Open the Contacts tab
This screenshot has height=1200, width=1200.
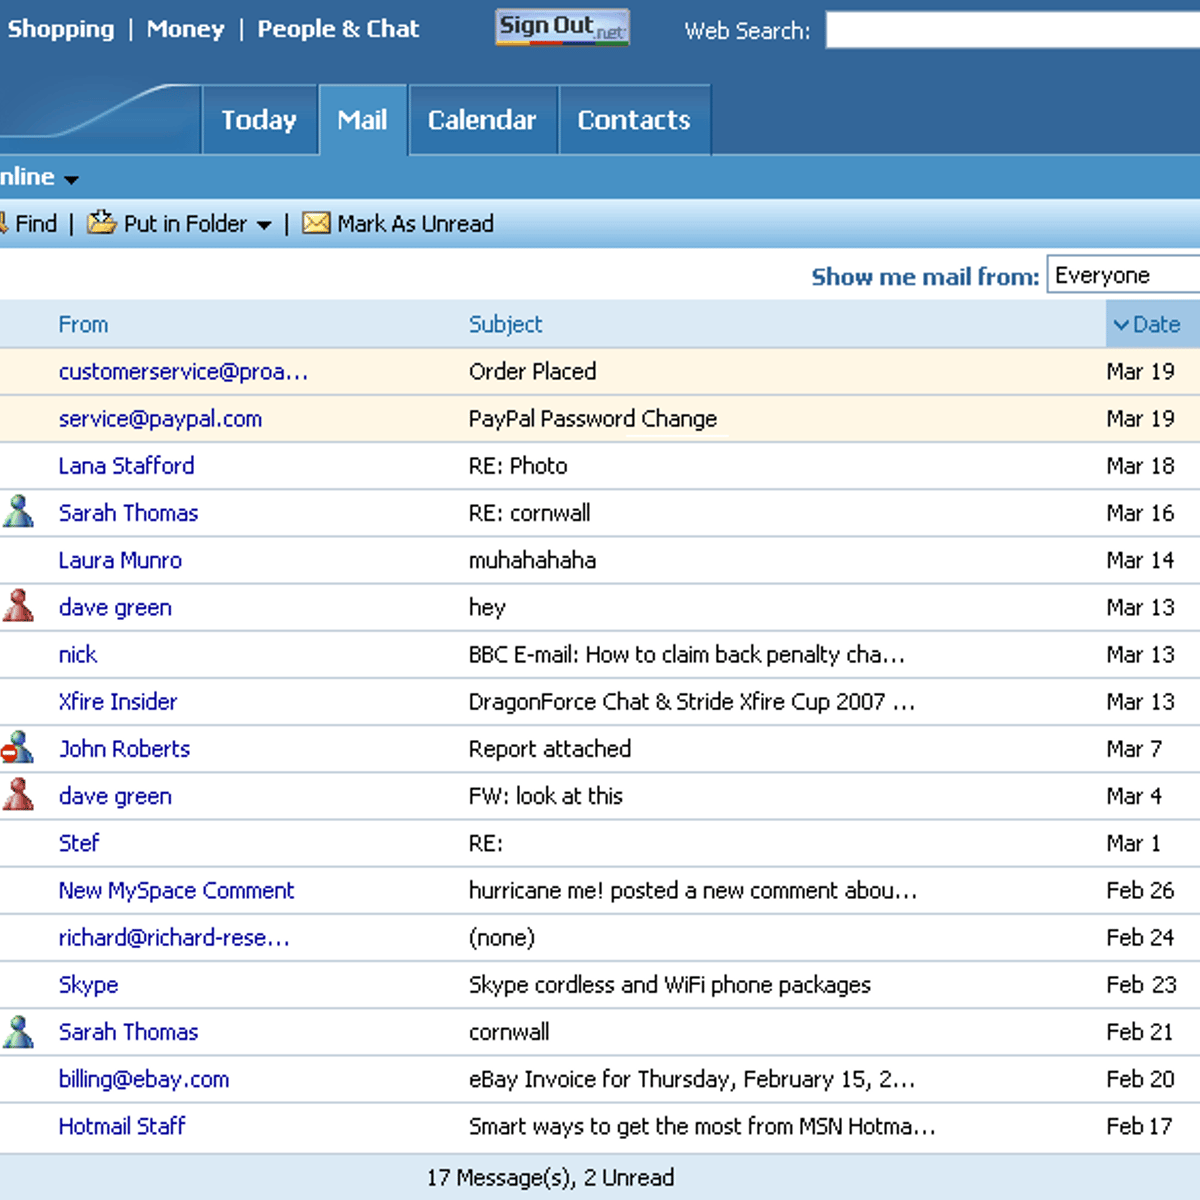[x=634, y=120]
